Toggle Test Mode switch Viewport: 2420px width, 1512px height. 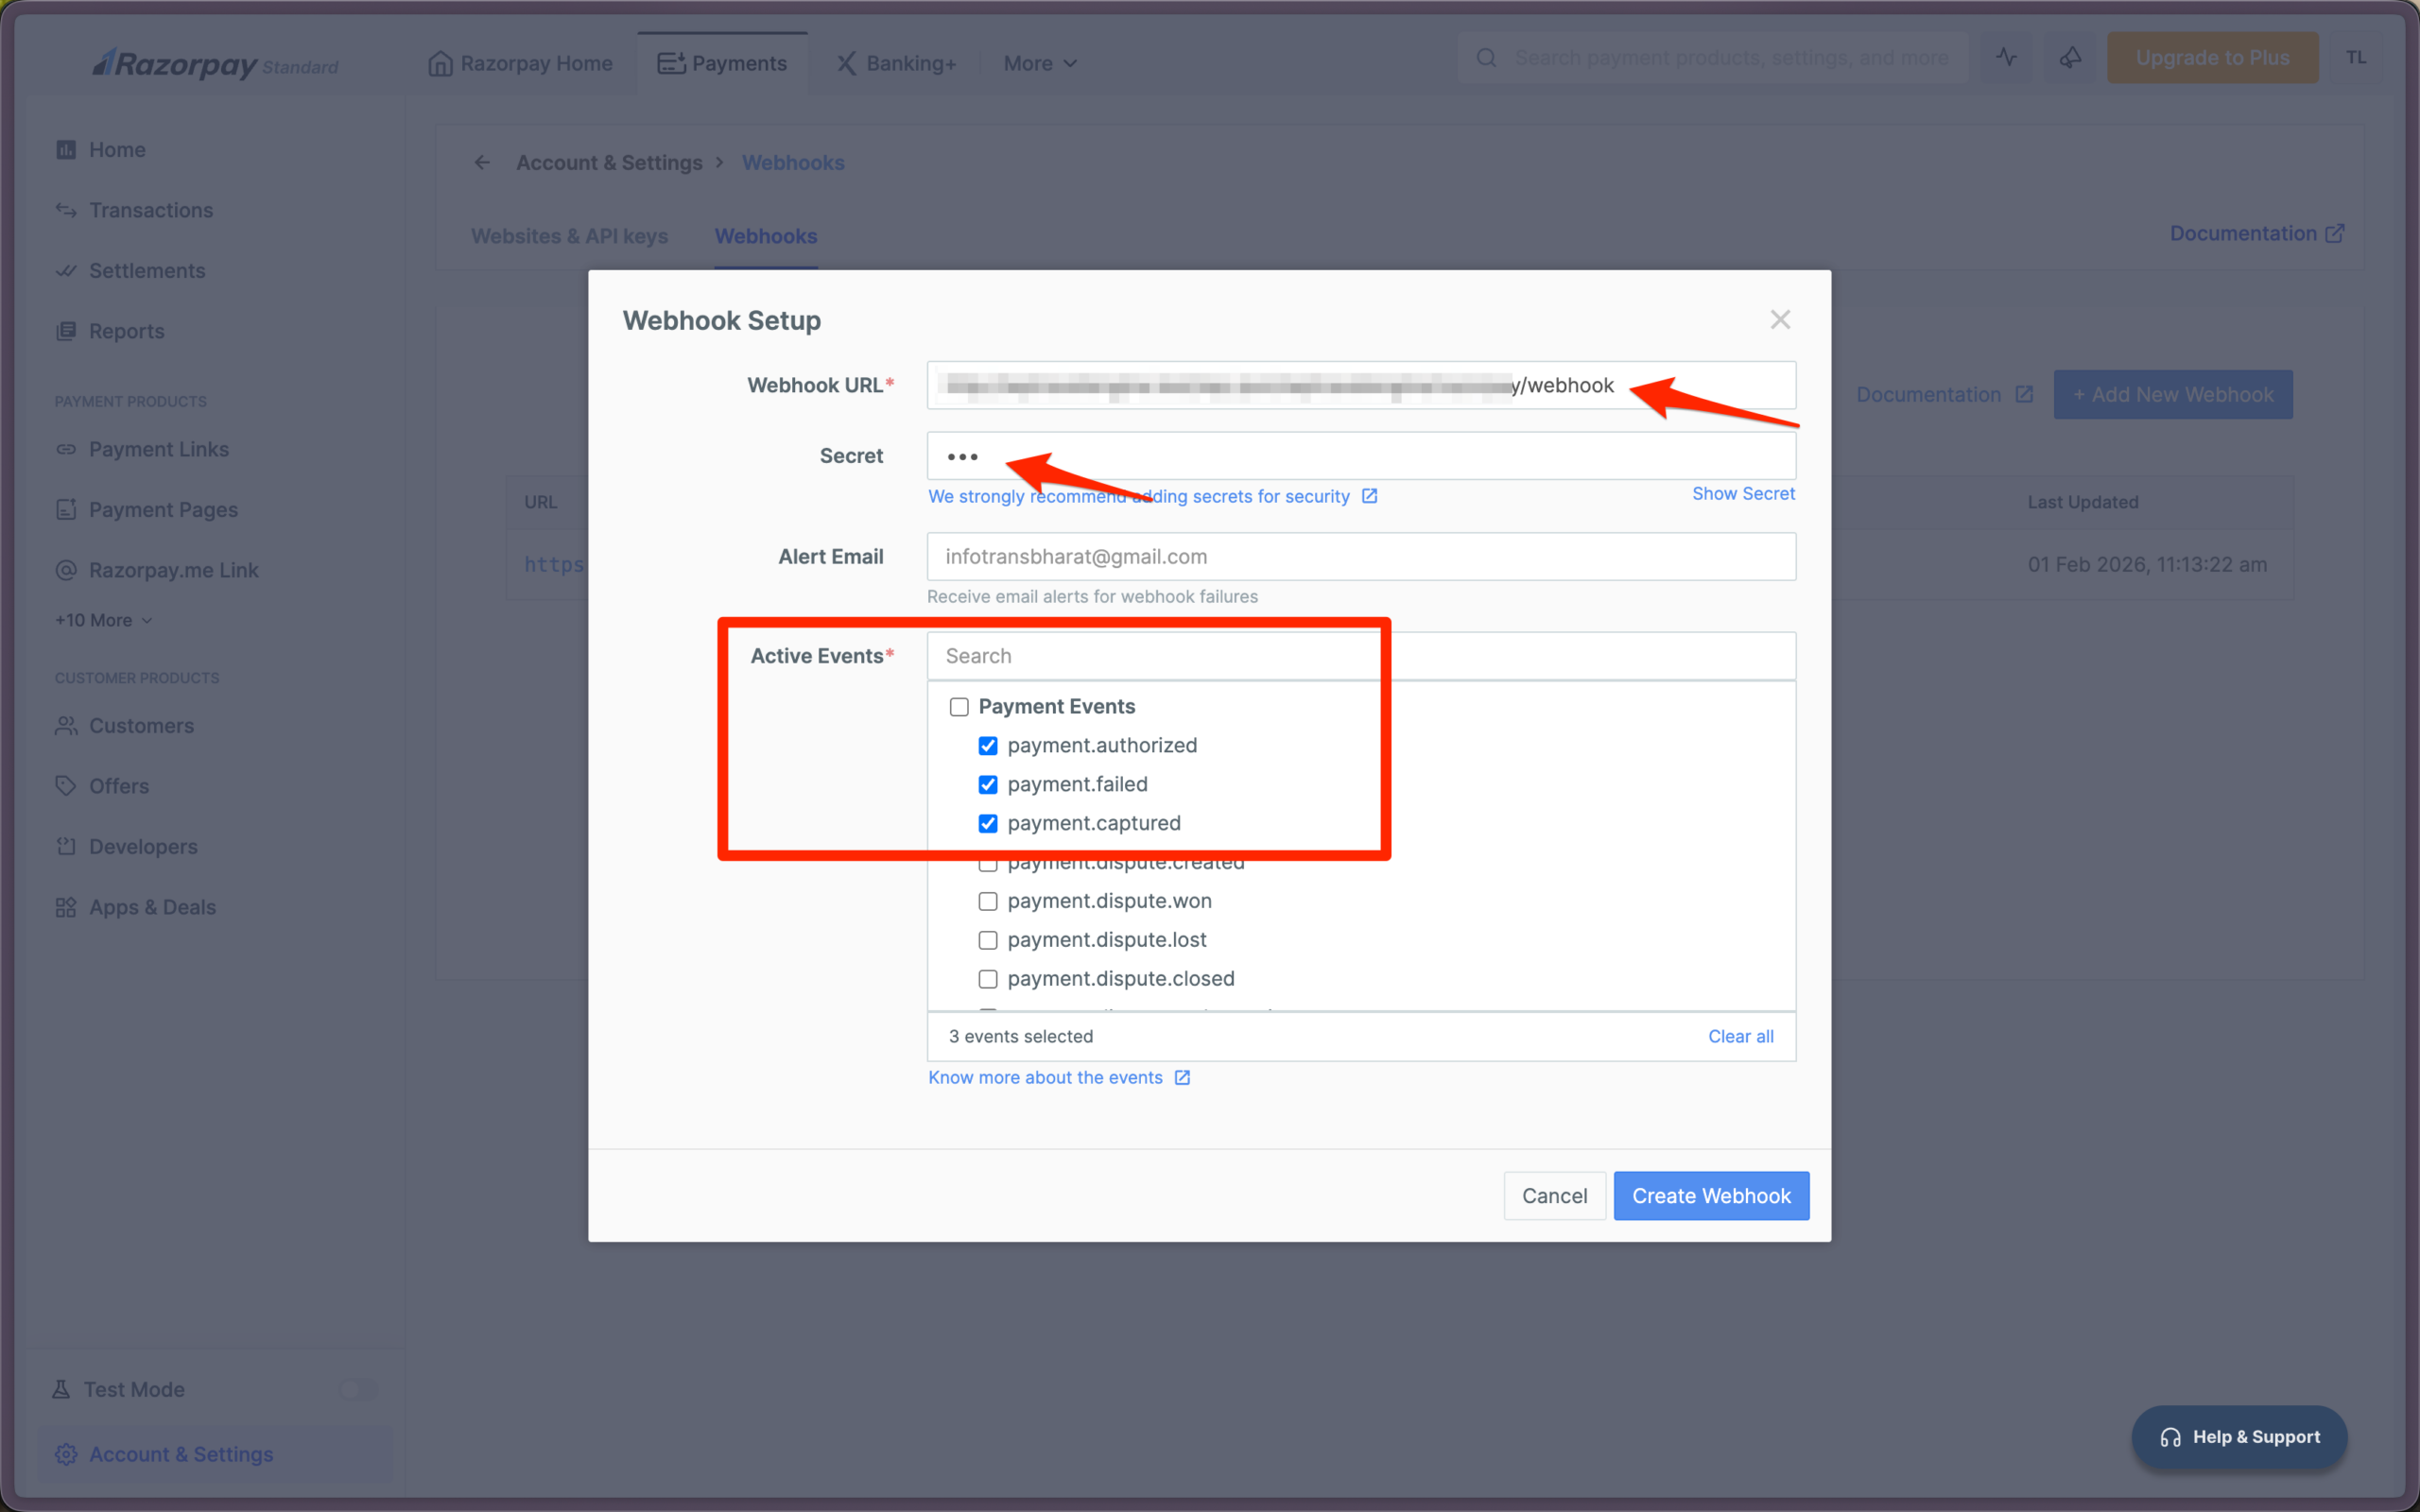[357, 1389]
